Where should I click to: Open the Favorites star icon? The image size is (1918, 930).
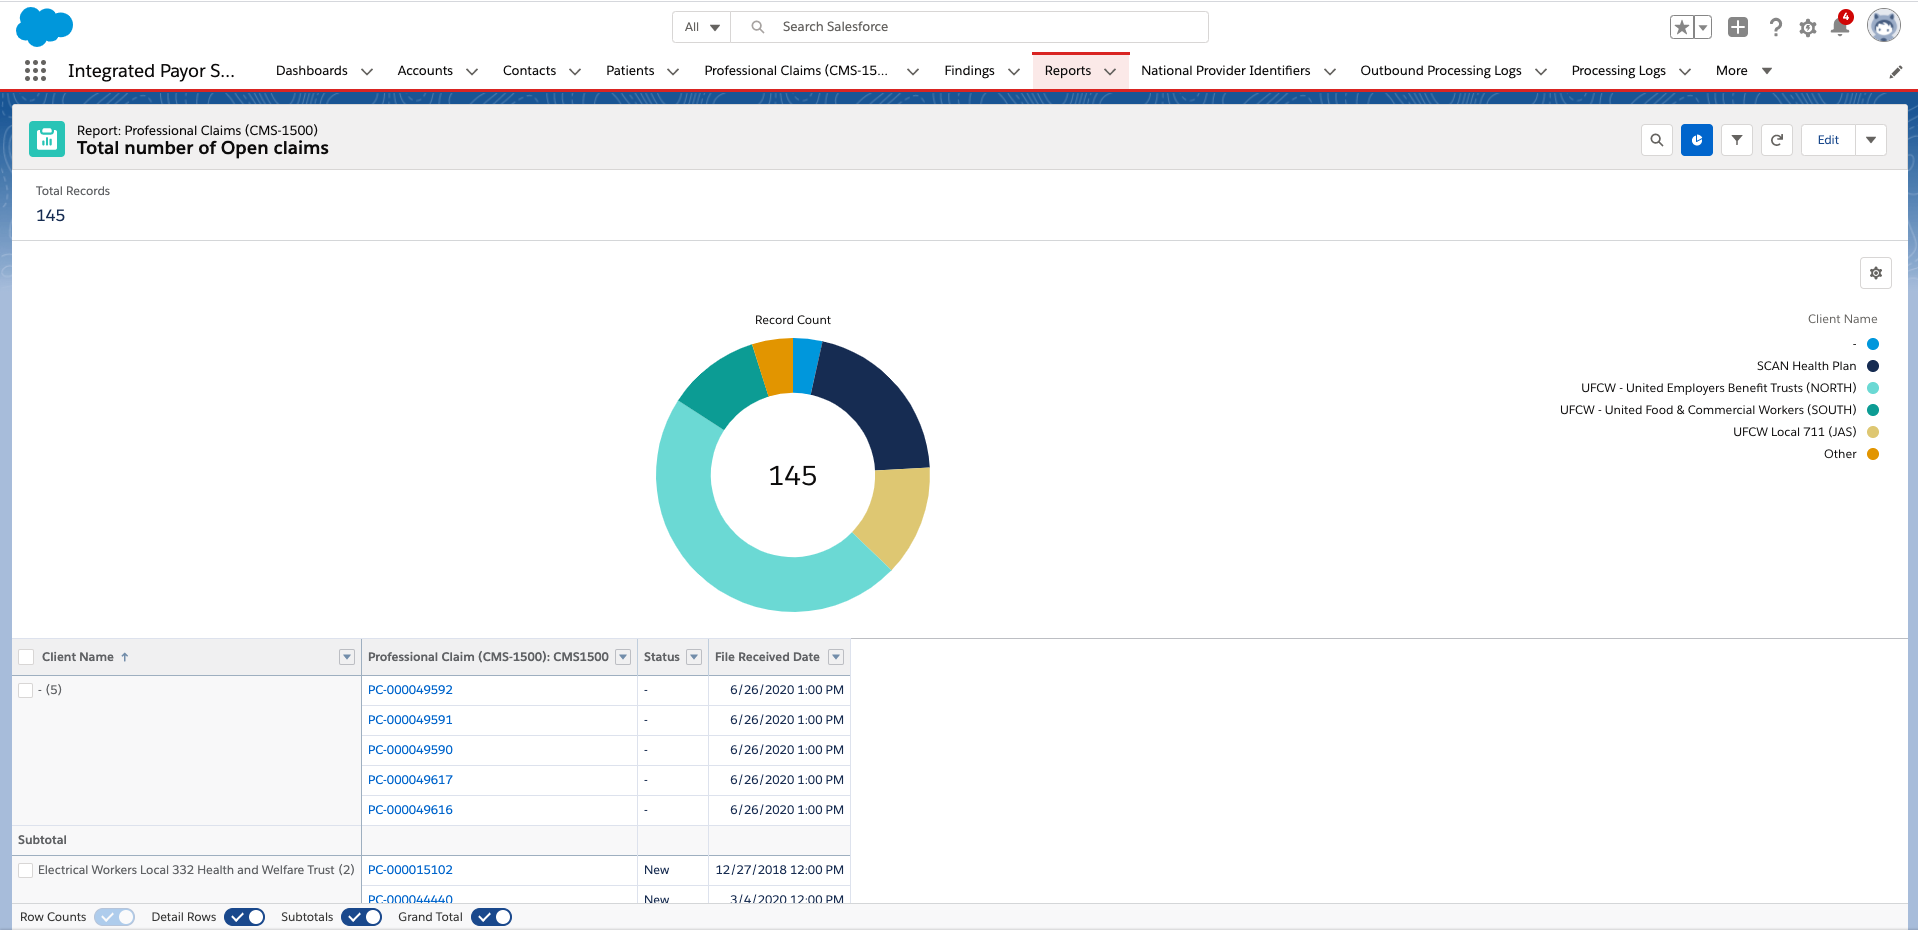point(1682,27)
